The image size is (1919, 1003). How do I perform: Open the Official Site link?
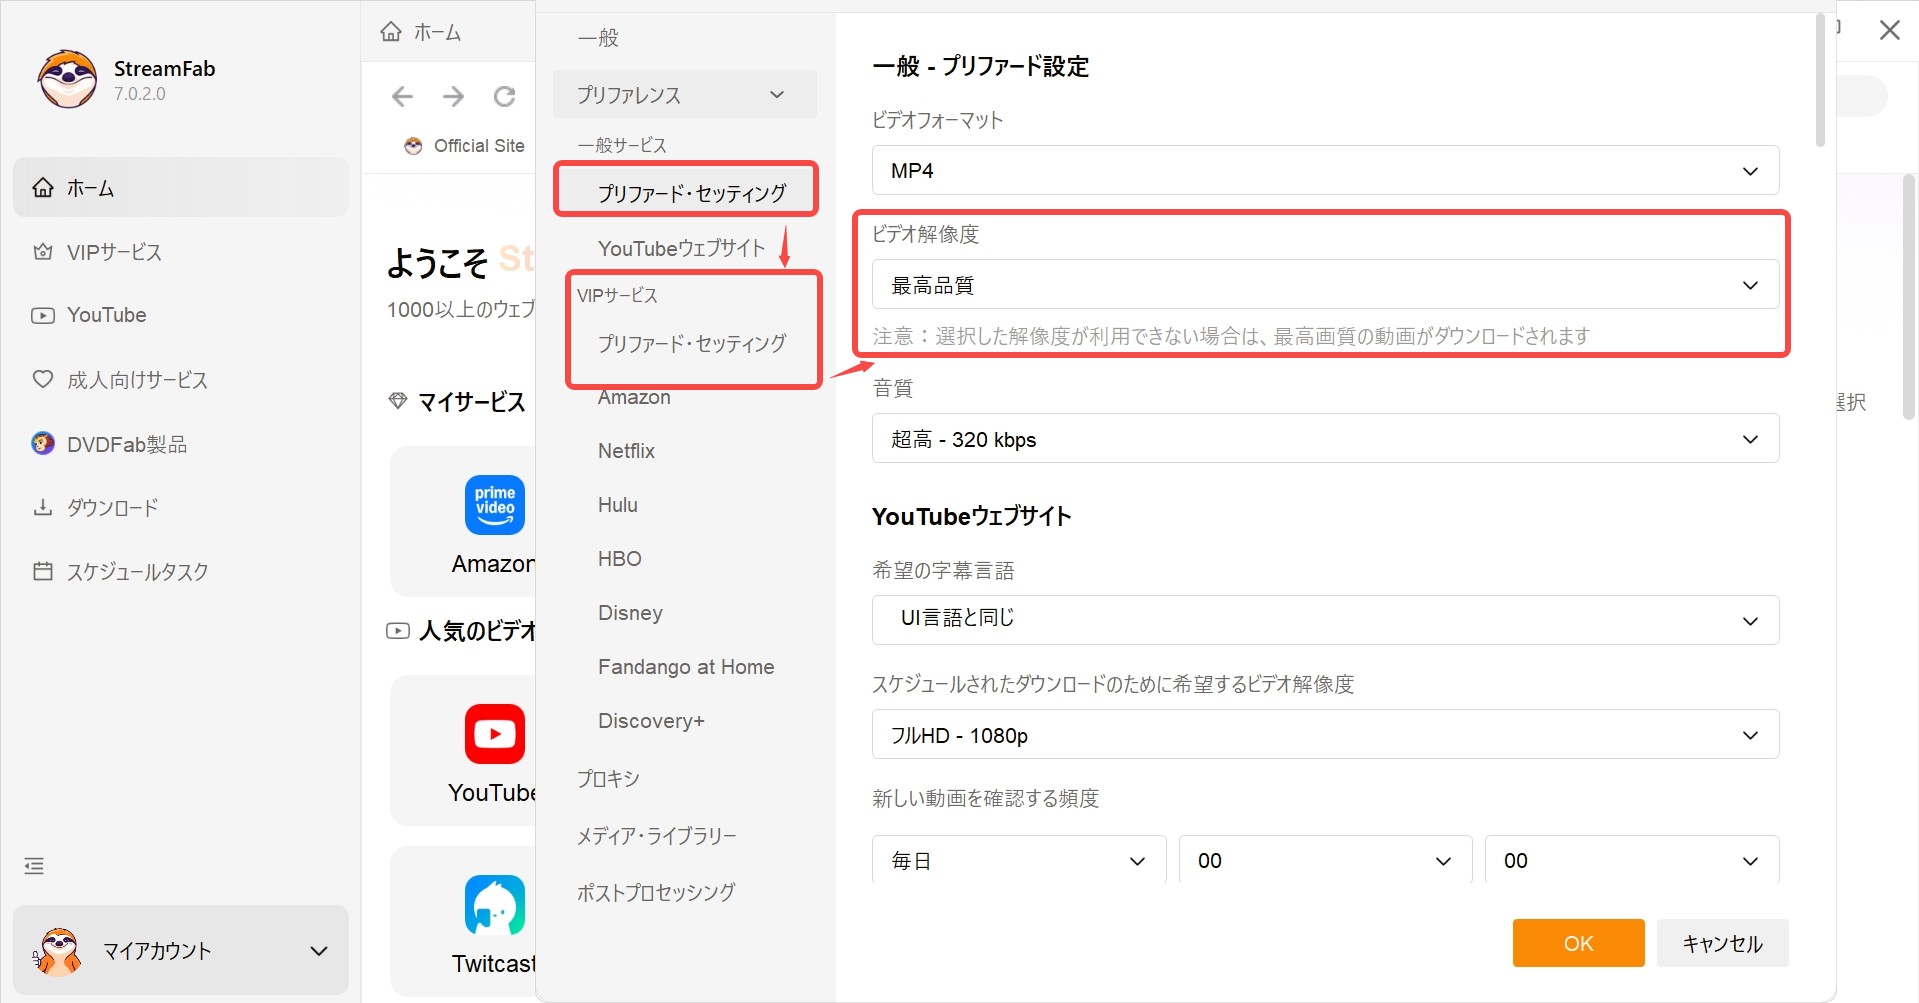479,146
